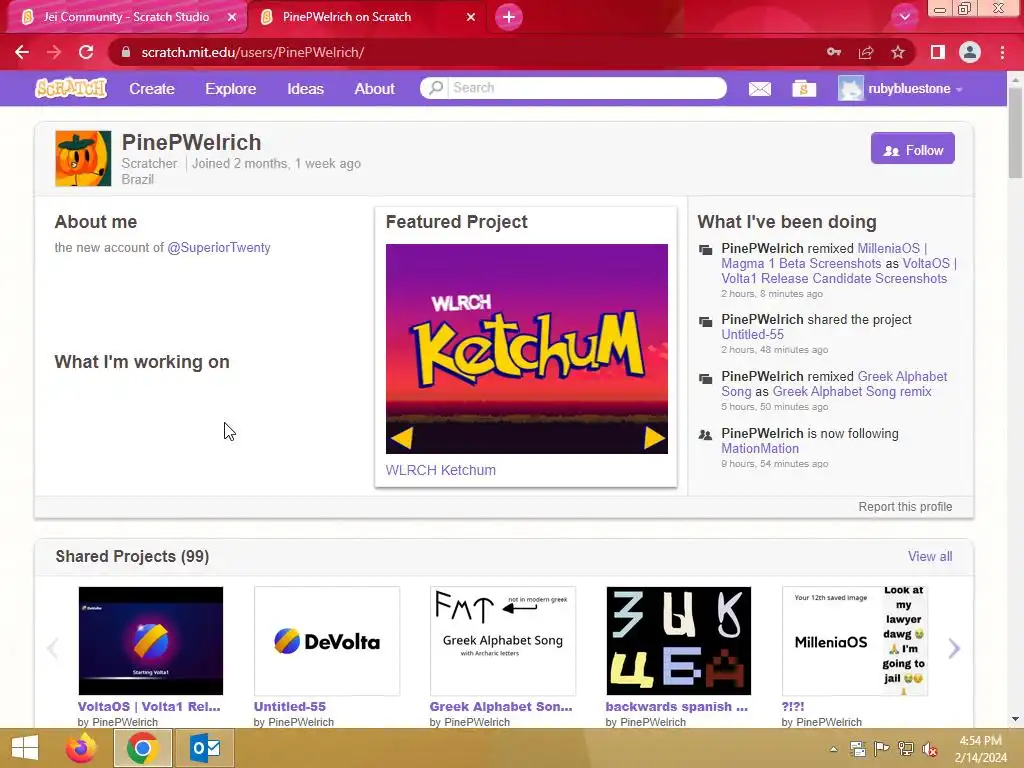The height and width of the screenshot is (768, 1024).
Task: Close the Jei Community tab
Action: [x=232, y=17]
